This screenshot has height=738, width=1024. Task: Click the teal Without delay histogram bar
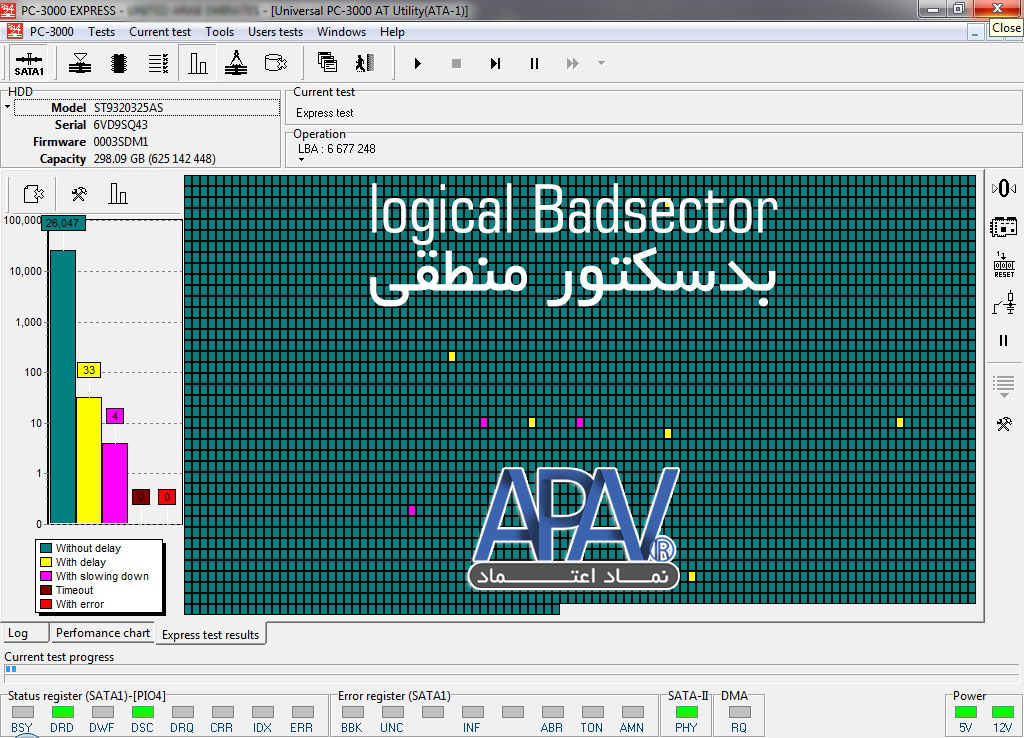click(x=63, y=387)
